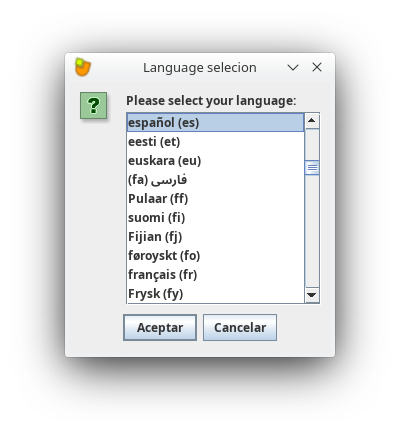This screenshot has height=434, width=400.
Task: Click scrollbar track below the thumb
Action: click(312, 231)
